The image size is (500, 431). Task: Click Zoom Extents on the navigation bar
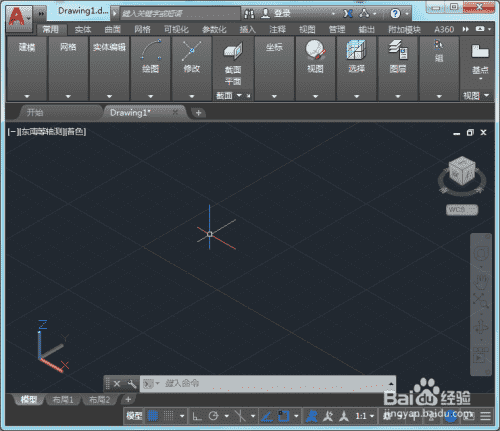click(481, 301)
